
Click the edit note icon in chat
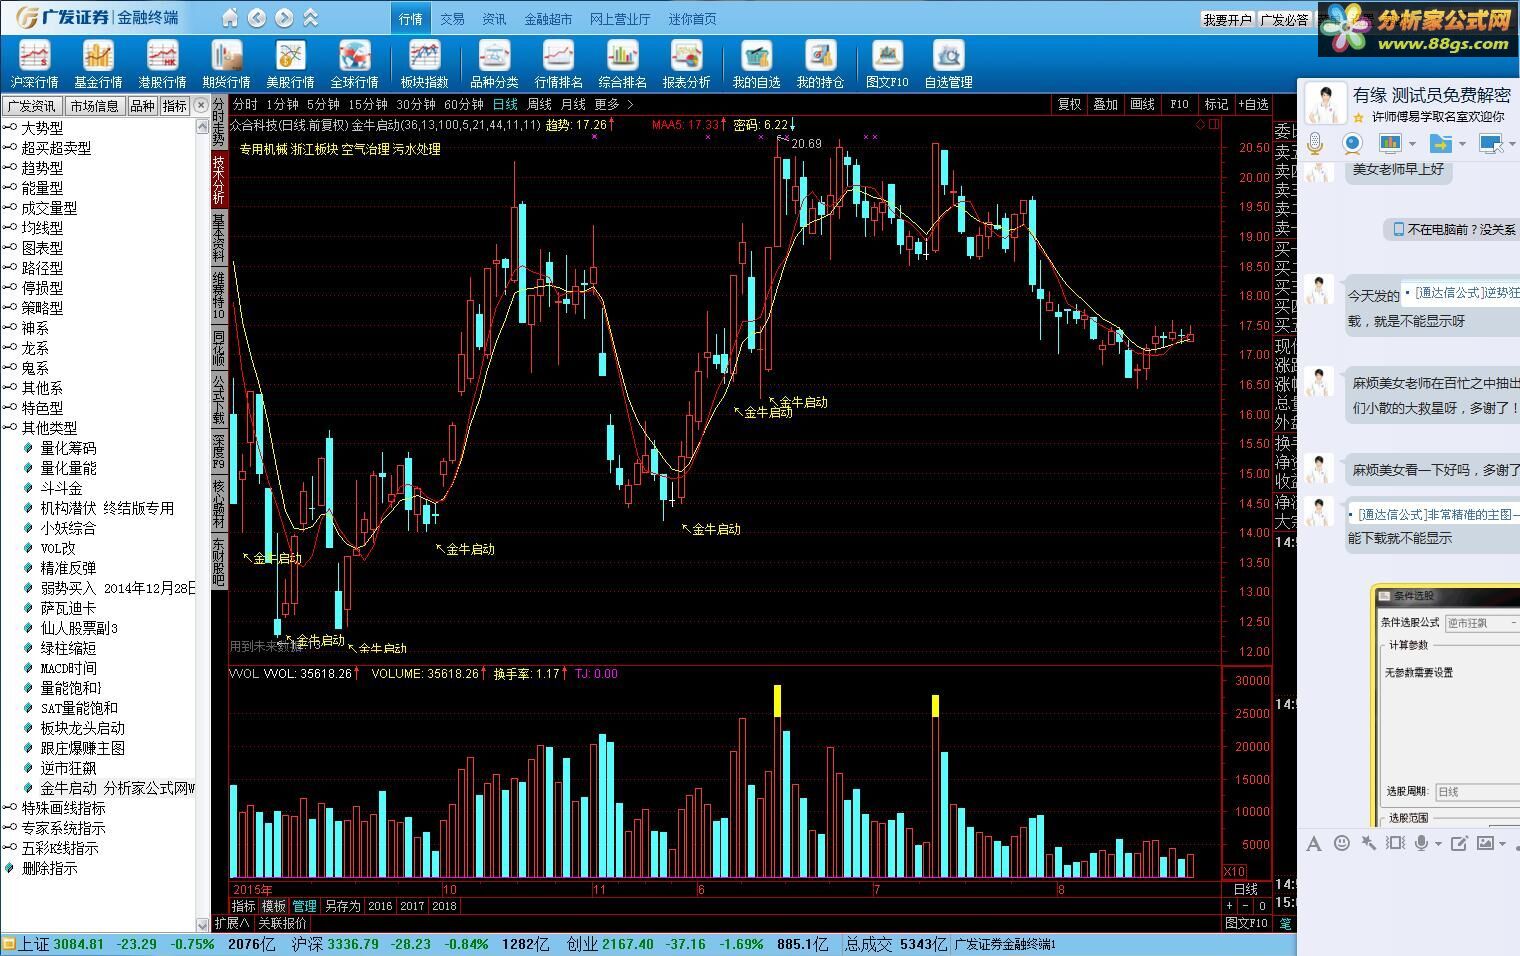click(x=1459, y=844)
